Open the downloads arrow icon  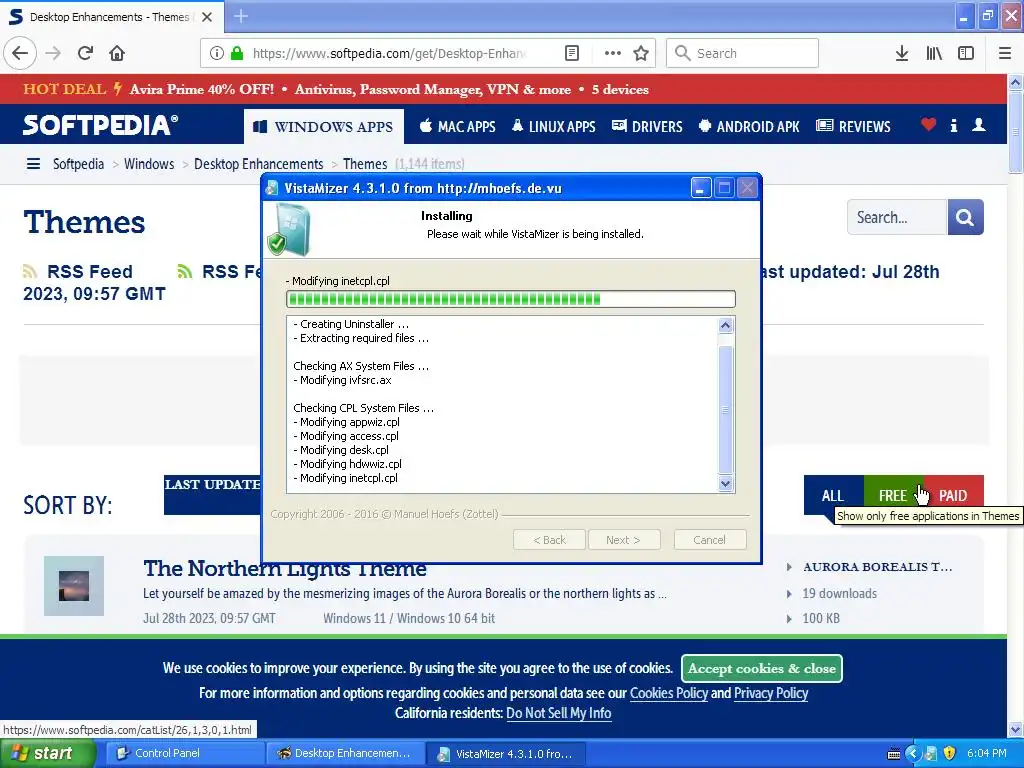pyautogui.click(x=901, y=53)
